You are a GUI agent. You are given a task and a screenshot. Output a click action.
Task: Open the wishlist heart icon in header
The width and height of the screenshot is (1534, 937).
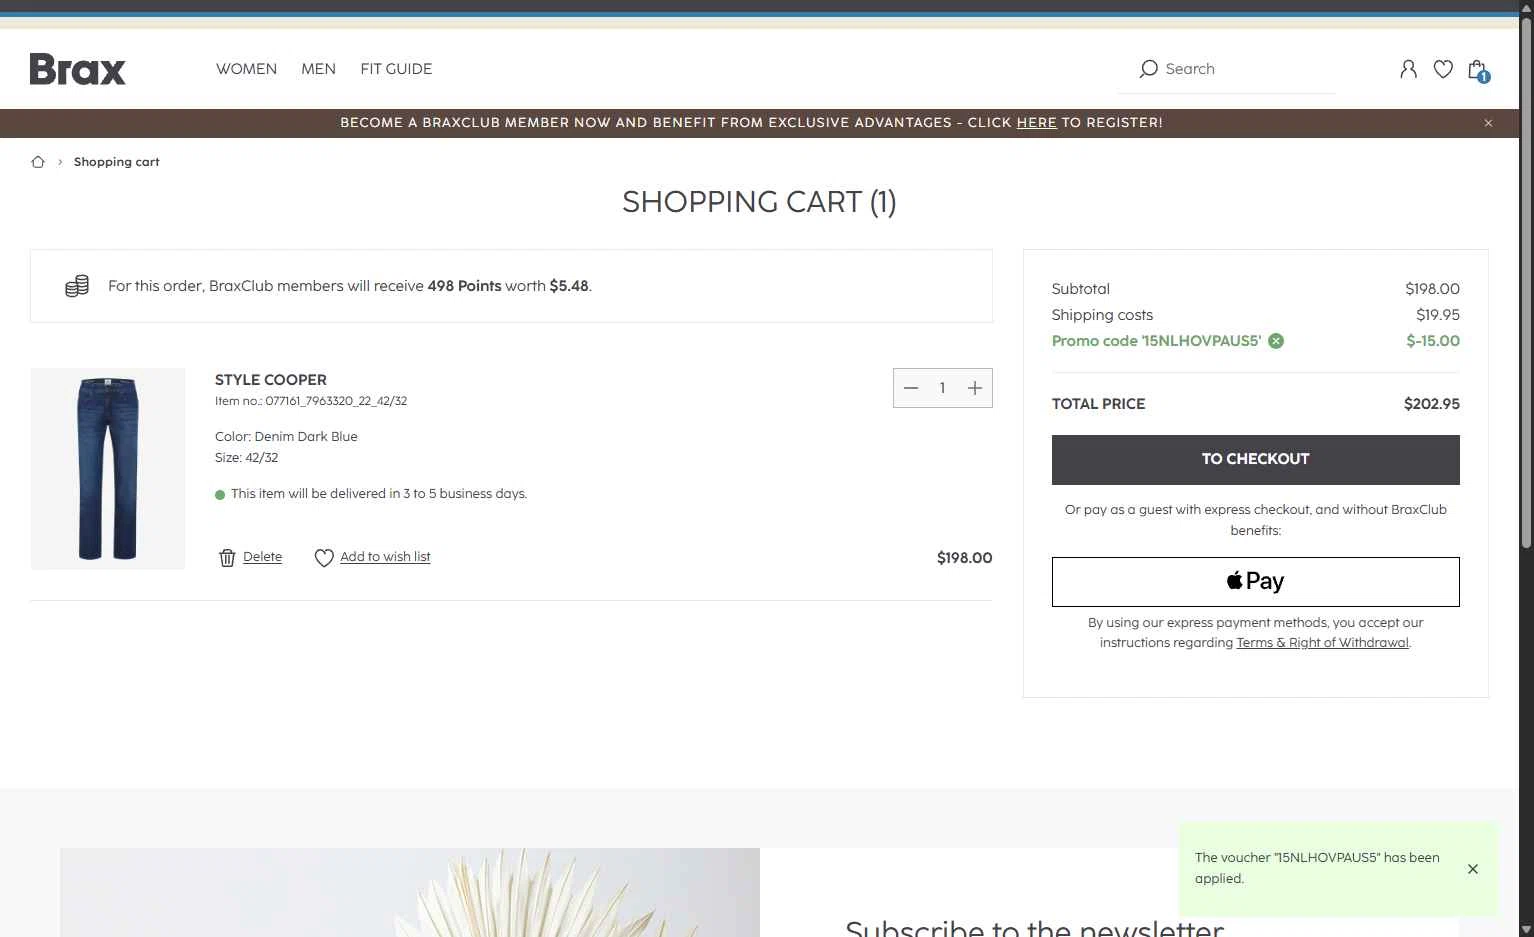[x=1443, y=69]
